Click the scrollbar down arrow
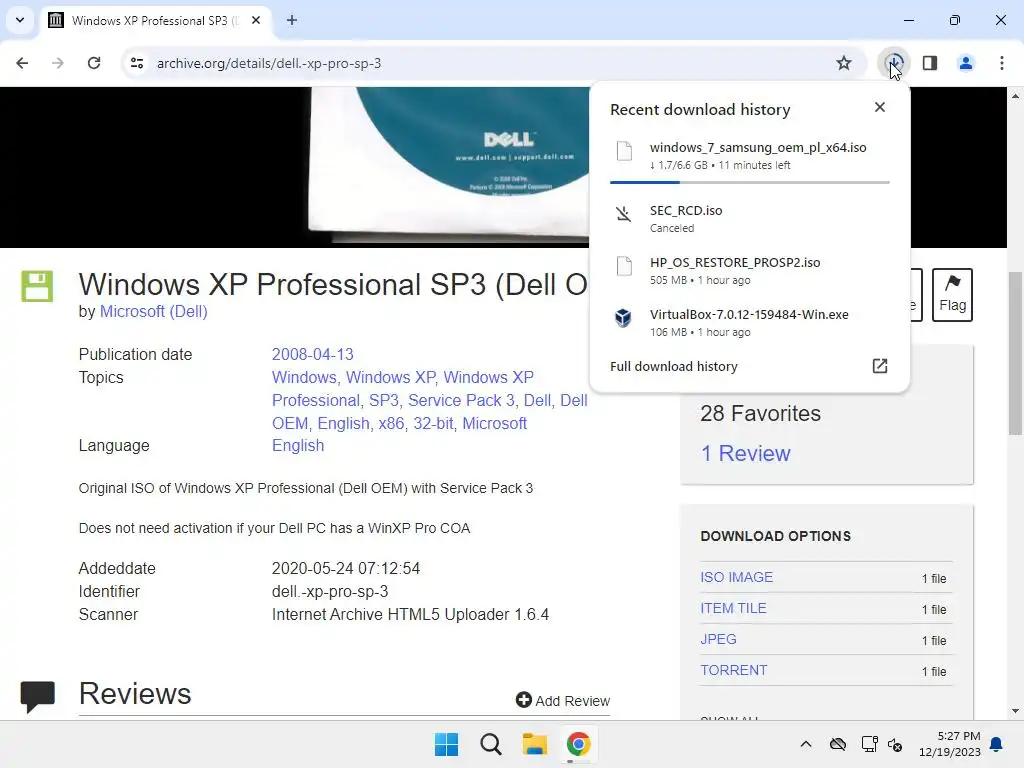1024x768 pixels. 1015,711
